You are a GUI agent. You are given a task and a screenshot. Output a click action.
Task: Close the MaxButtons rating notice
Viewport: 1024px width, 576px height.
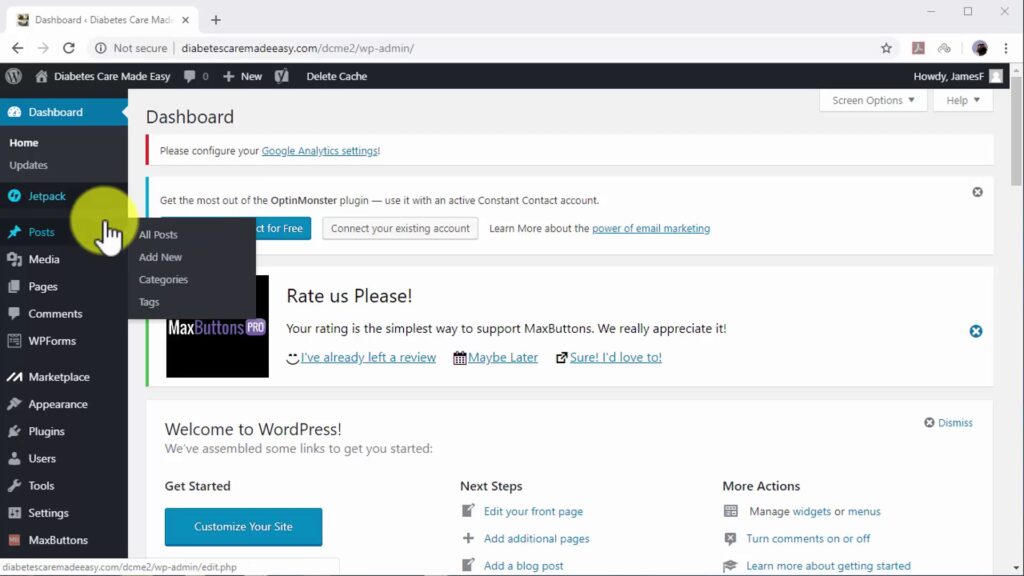[x=976, y=331]
